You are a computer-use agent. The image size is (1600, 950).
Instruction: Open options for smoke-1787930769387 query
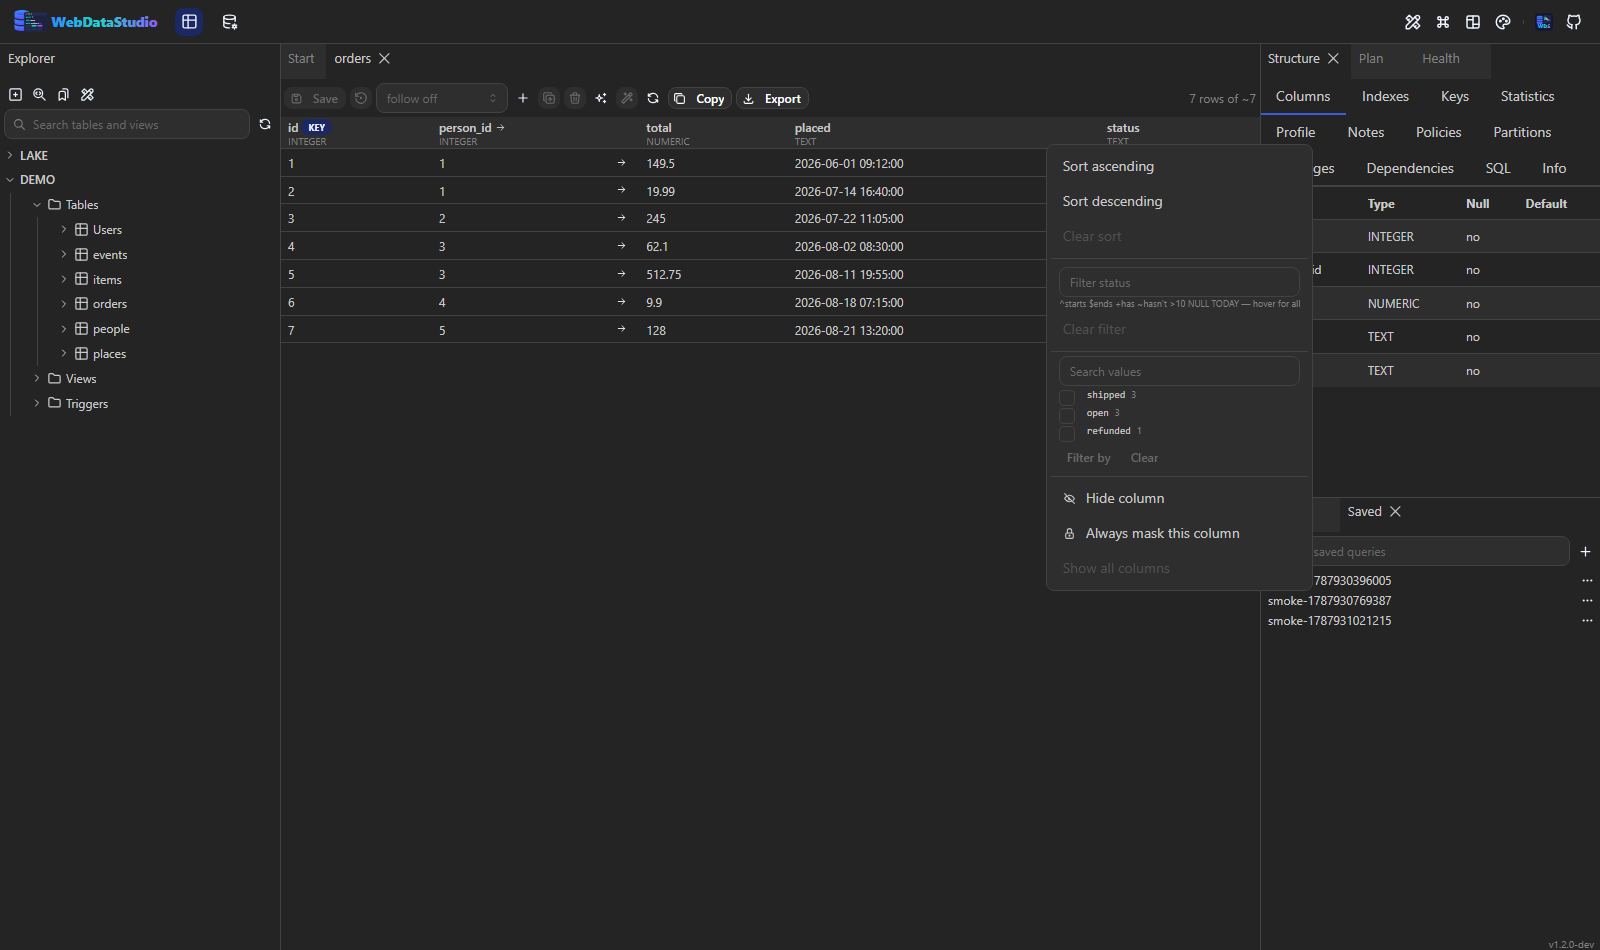[x=1587, y=600]
